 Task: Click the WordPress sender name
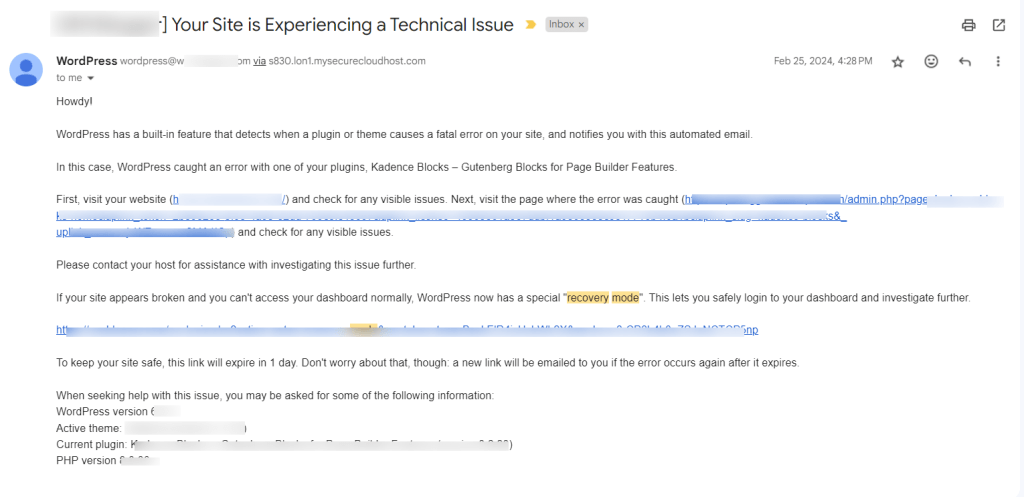point(87,61)
